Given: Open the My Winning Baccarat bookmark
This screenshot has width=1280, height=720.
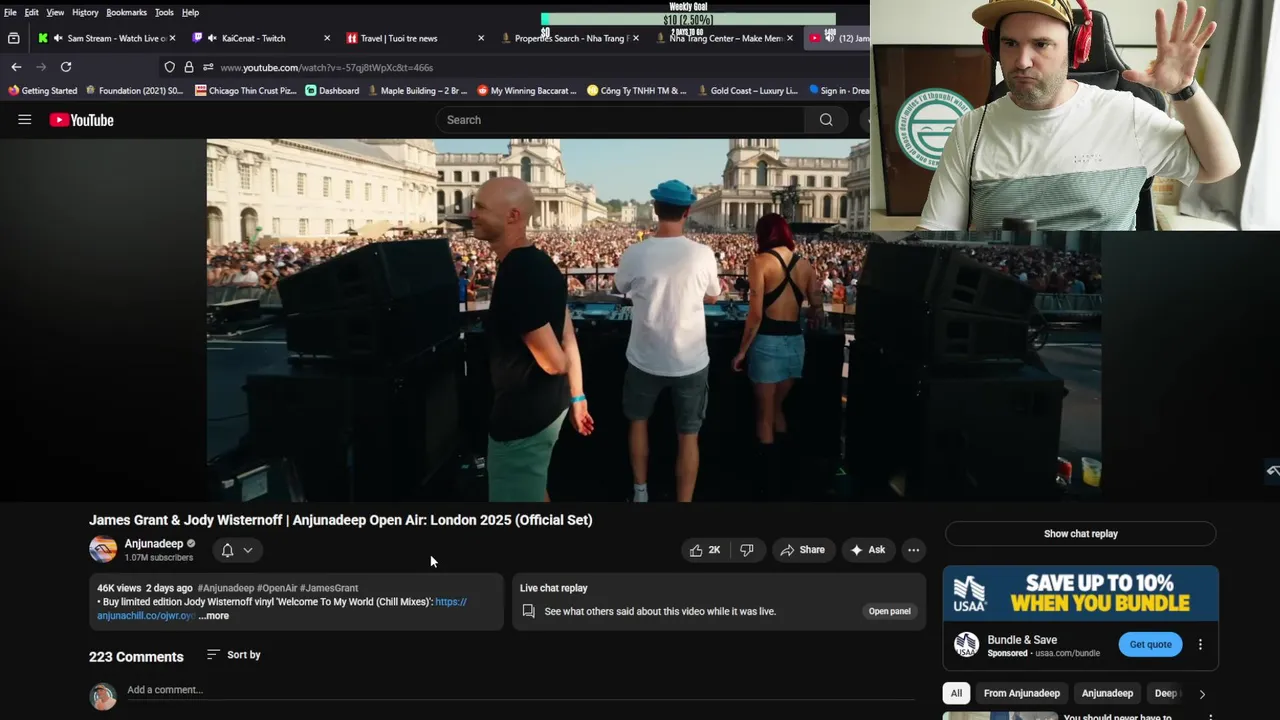Looking at the screenshot, I should (x=527, y=91).
